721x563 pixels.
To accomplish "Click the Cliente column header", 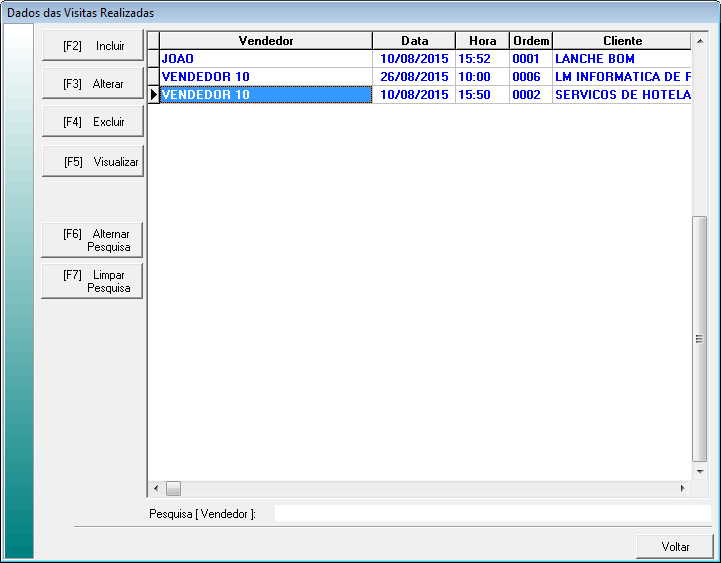I will (621, 41).
